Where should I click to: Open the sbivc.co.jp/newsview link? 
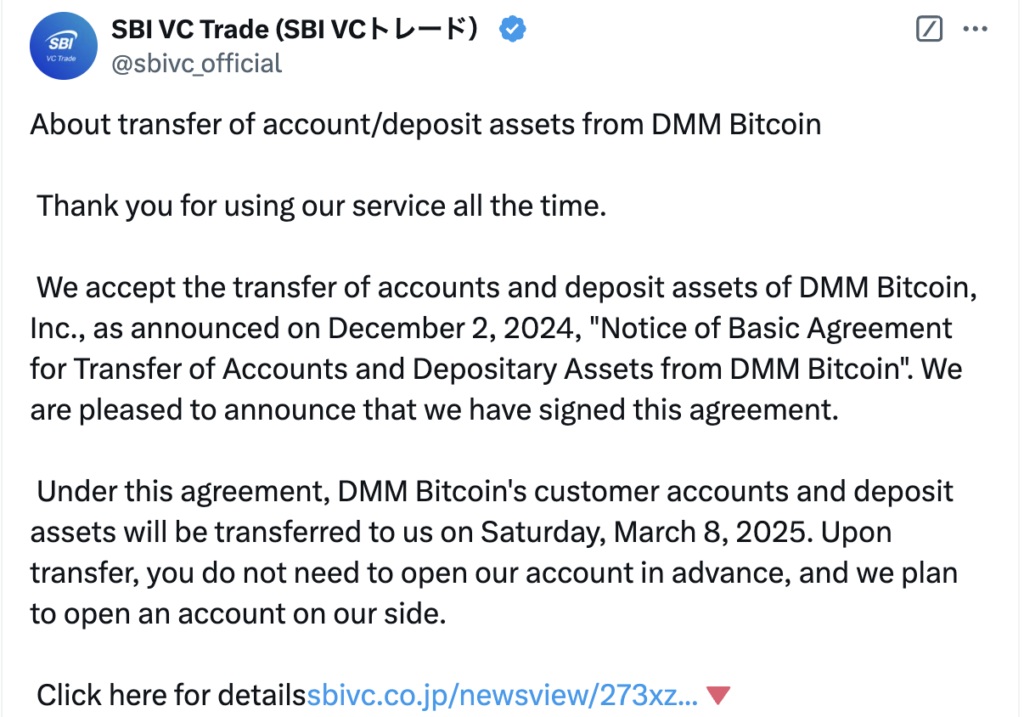click(x=502, y=695)
